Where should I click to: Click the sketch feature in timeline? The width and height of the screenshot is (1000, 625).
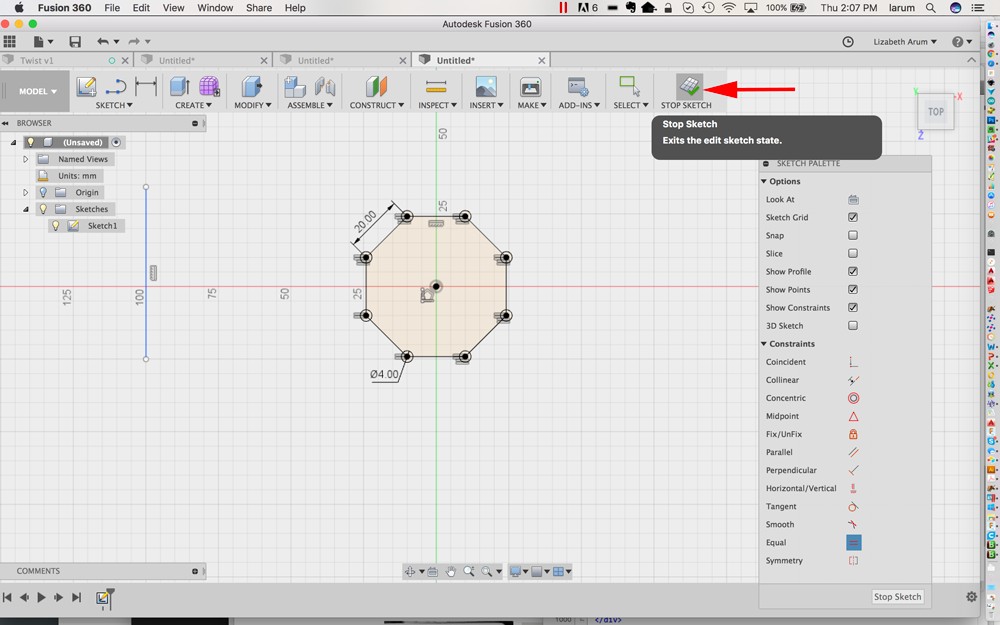coord(103,598)
